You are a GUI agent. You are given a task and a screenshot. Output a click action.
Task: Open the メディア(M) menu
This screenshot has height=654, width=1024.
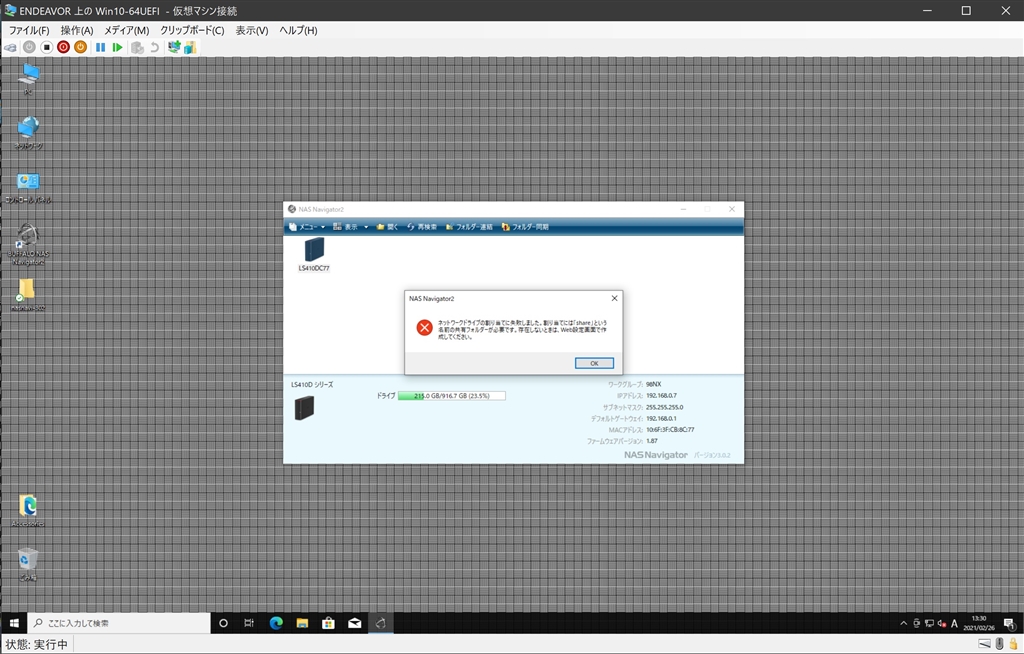(127, 30)
